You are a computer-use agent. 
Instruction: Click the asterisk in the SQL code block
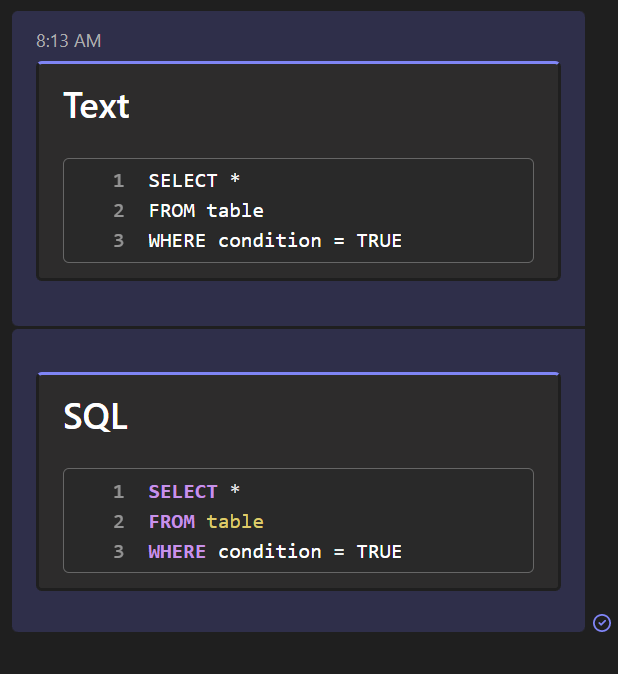point(235,492)
